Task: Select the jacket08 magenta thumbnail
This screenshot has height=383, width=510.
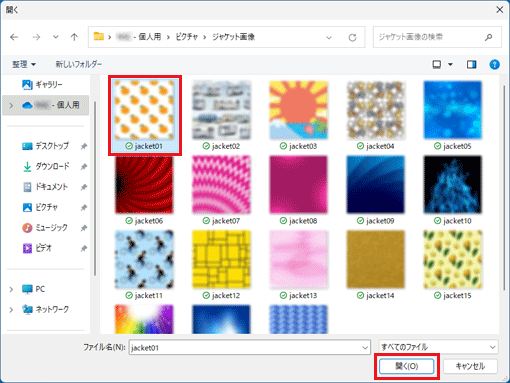Action: (298, 185)
